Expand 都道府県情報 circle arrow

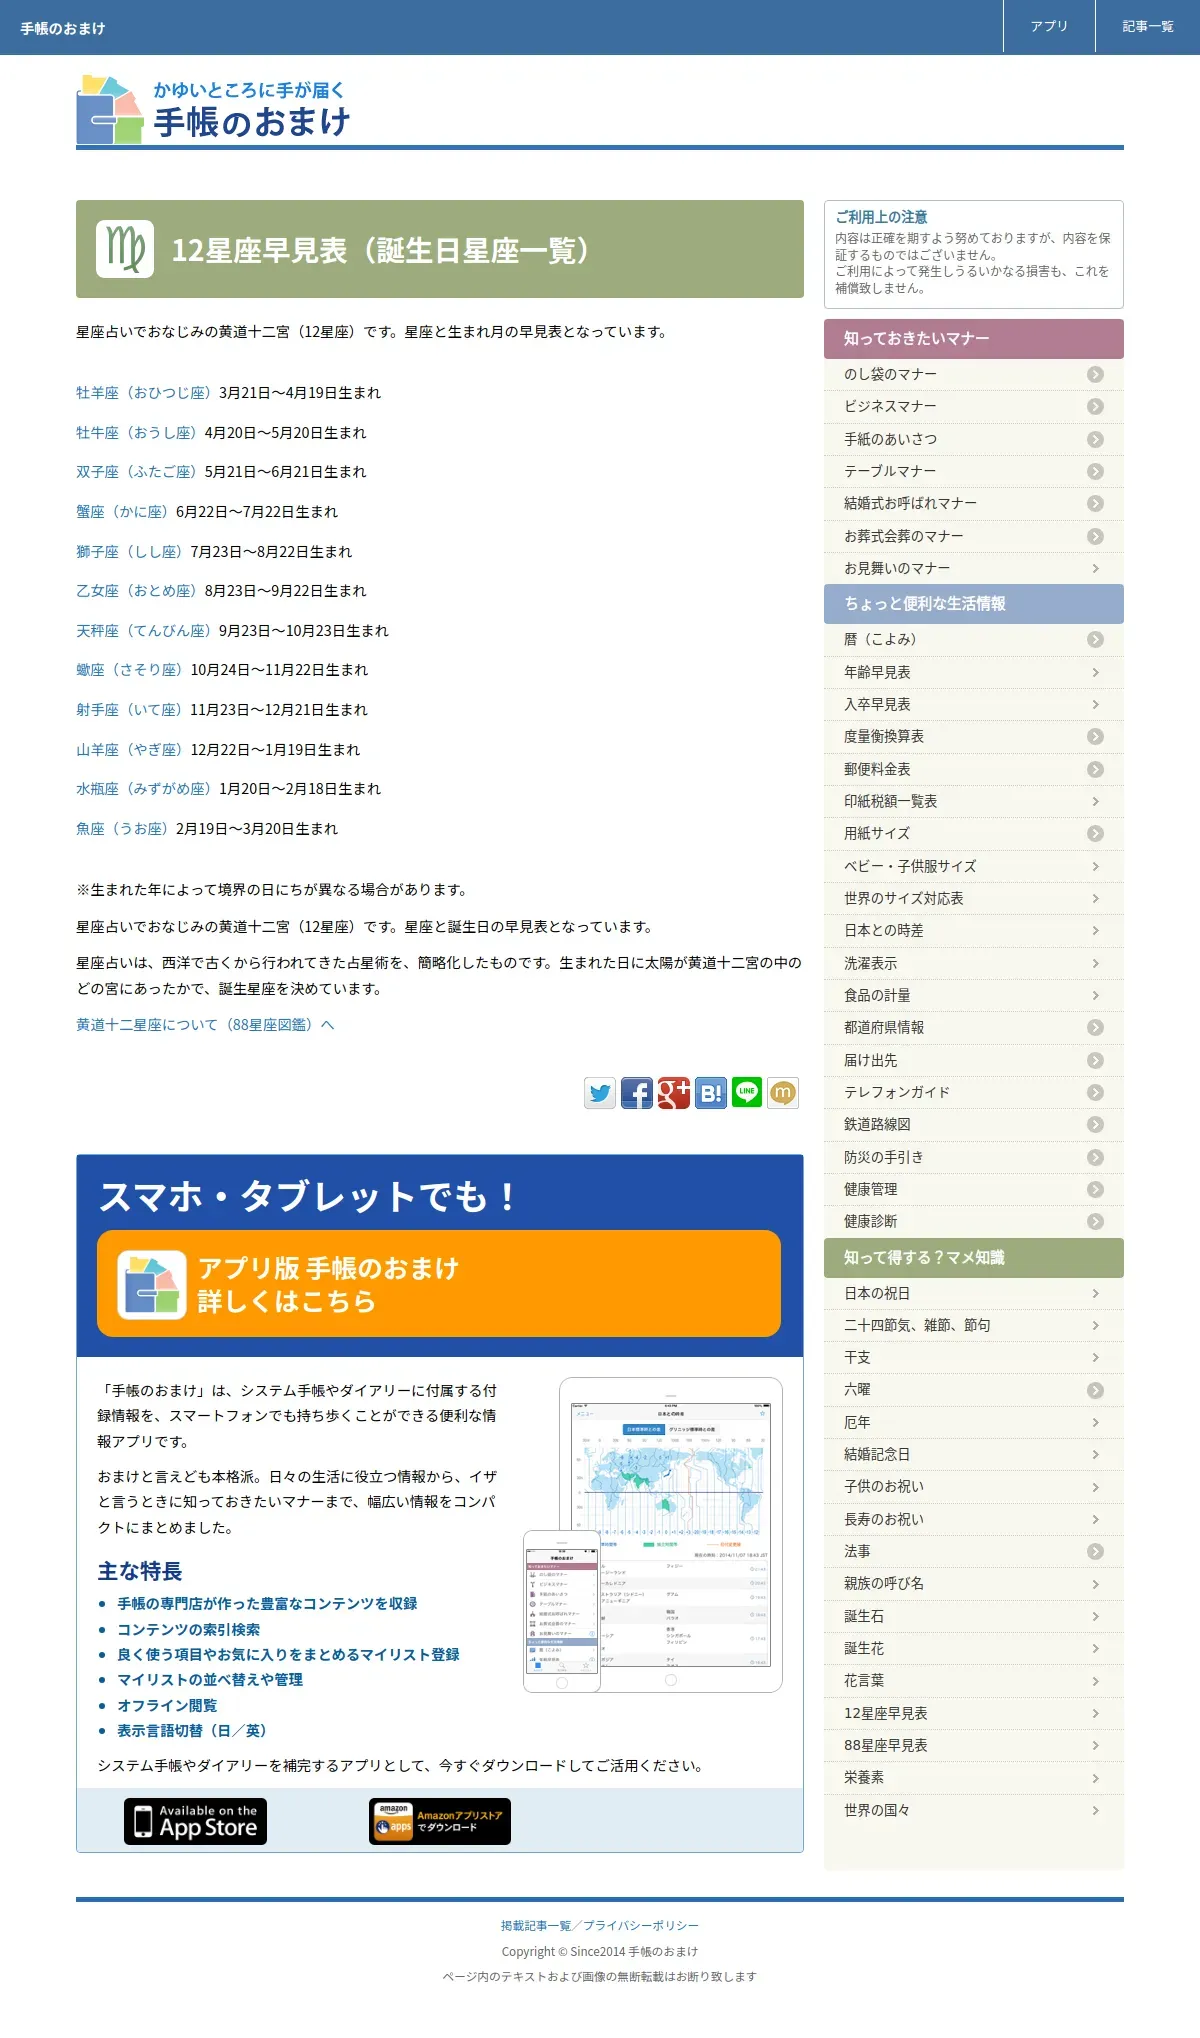[1095, 1027]
